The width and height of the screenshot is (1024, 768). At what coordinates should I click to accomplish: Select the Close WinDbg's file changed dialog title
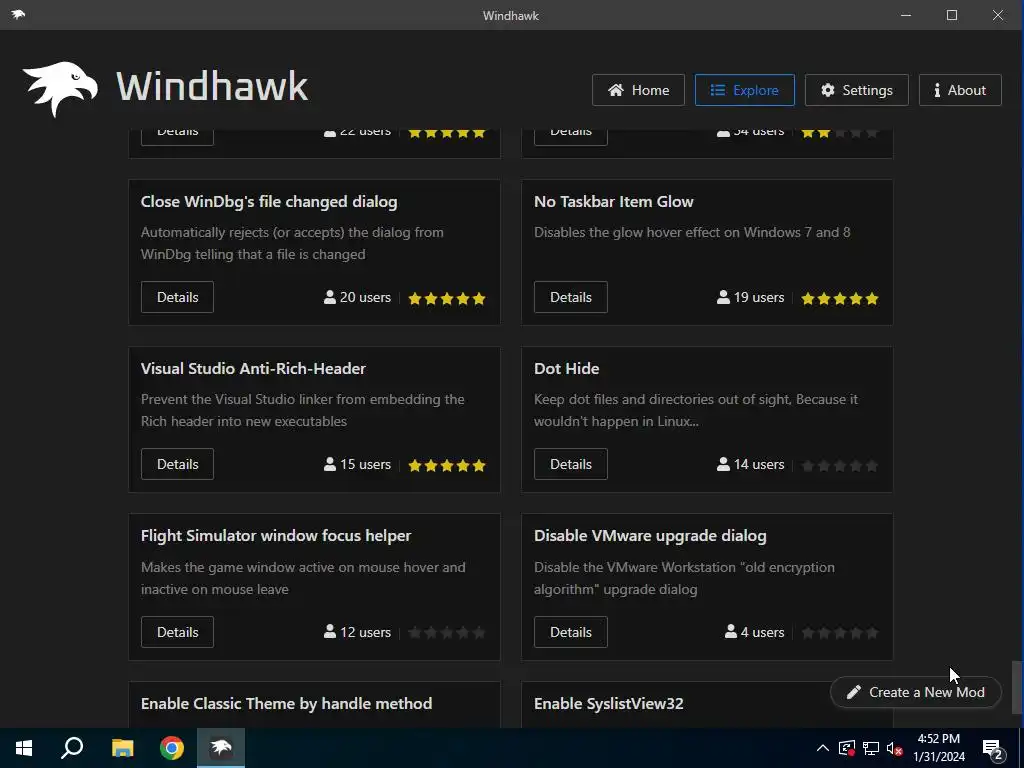pos(269,202)
